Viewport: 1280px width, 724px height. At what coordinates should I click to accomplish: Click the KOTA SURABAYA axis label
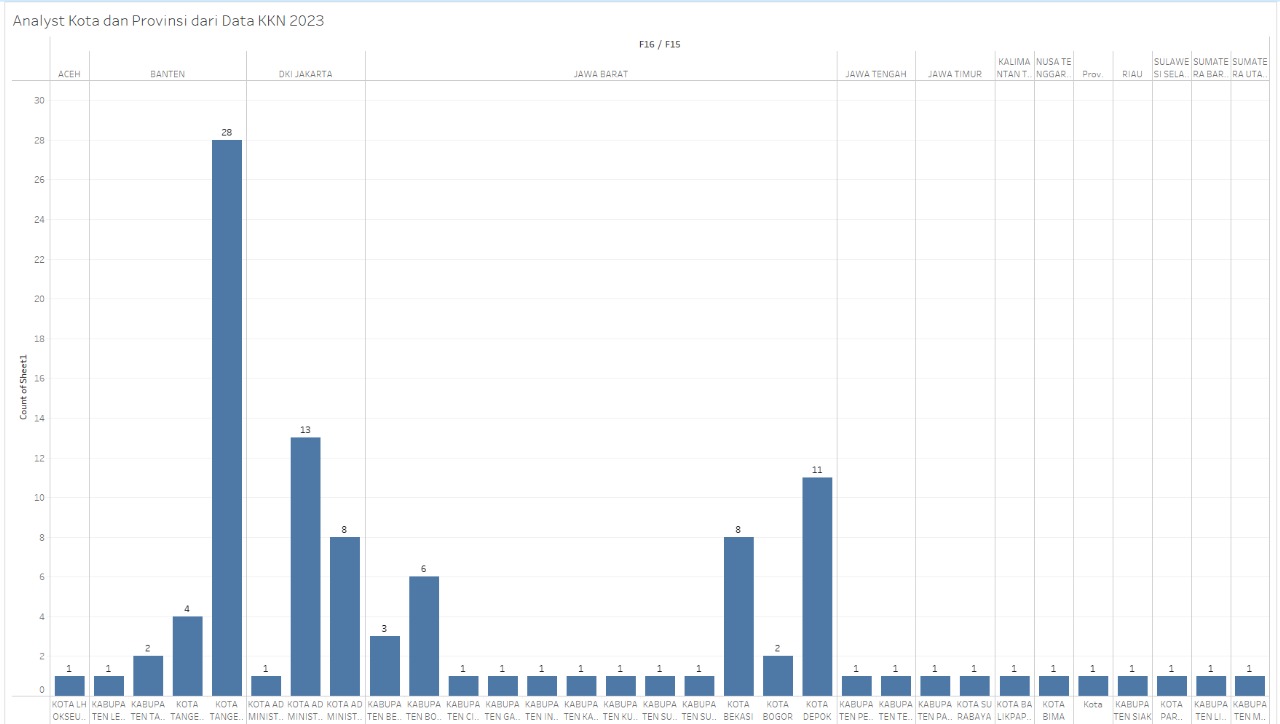974,710
